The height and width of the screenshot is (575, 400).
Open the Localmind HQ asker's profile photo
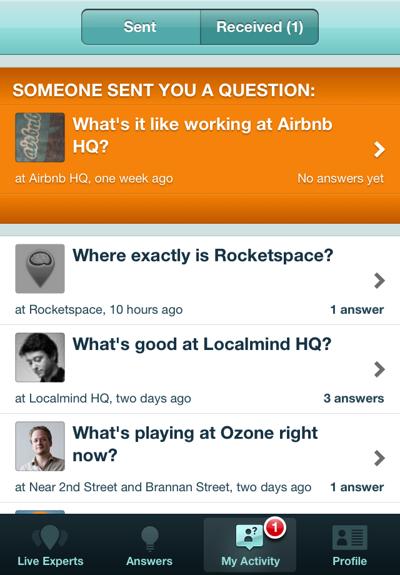[x=40, y=358]
